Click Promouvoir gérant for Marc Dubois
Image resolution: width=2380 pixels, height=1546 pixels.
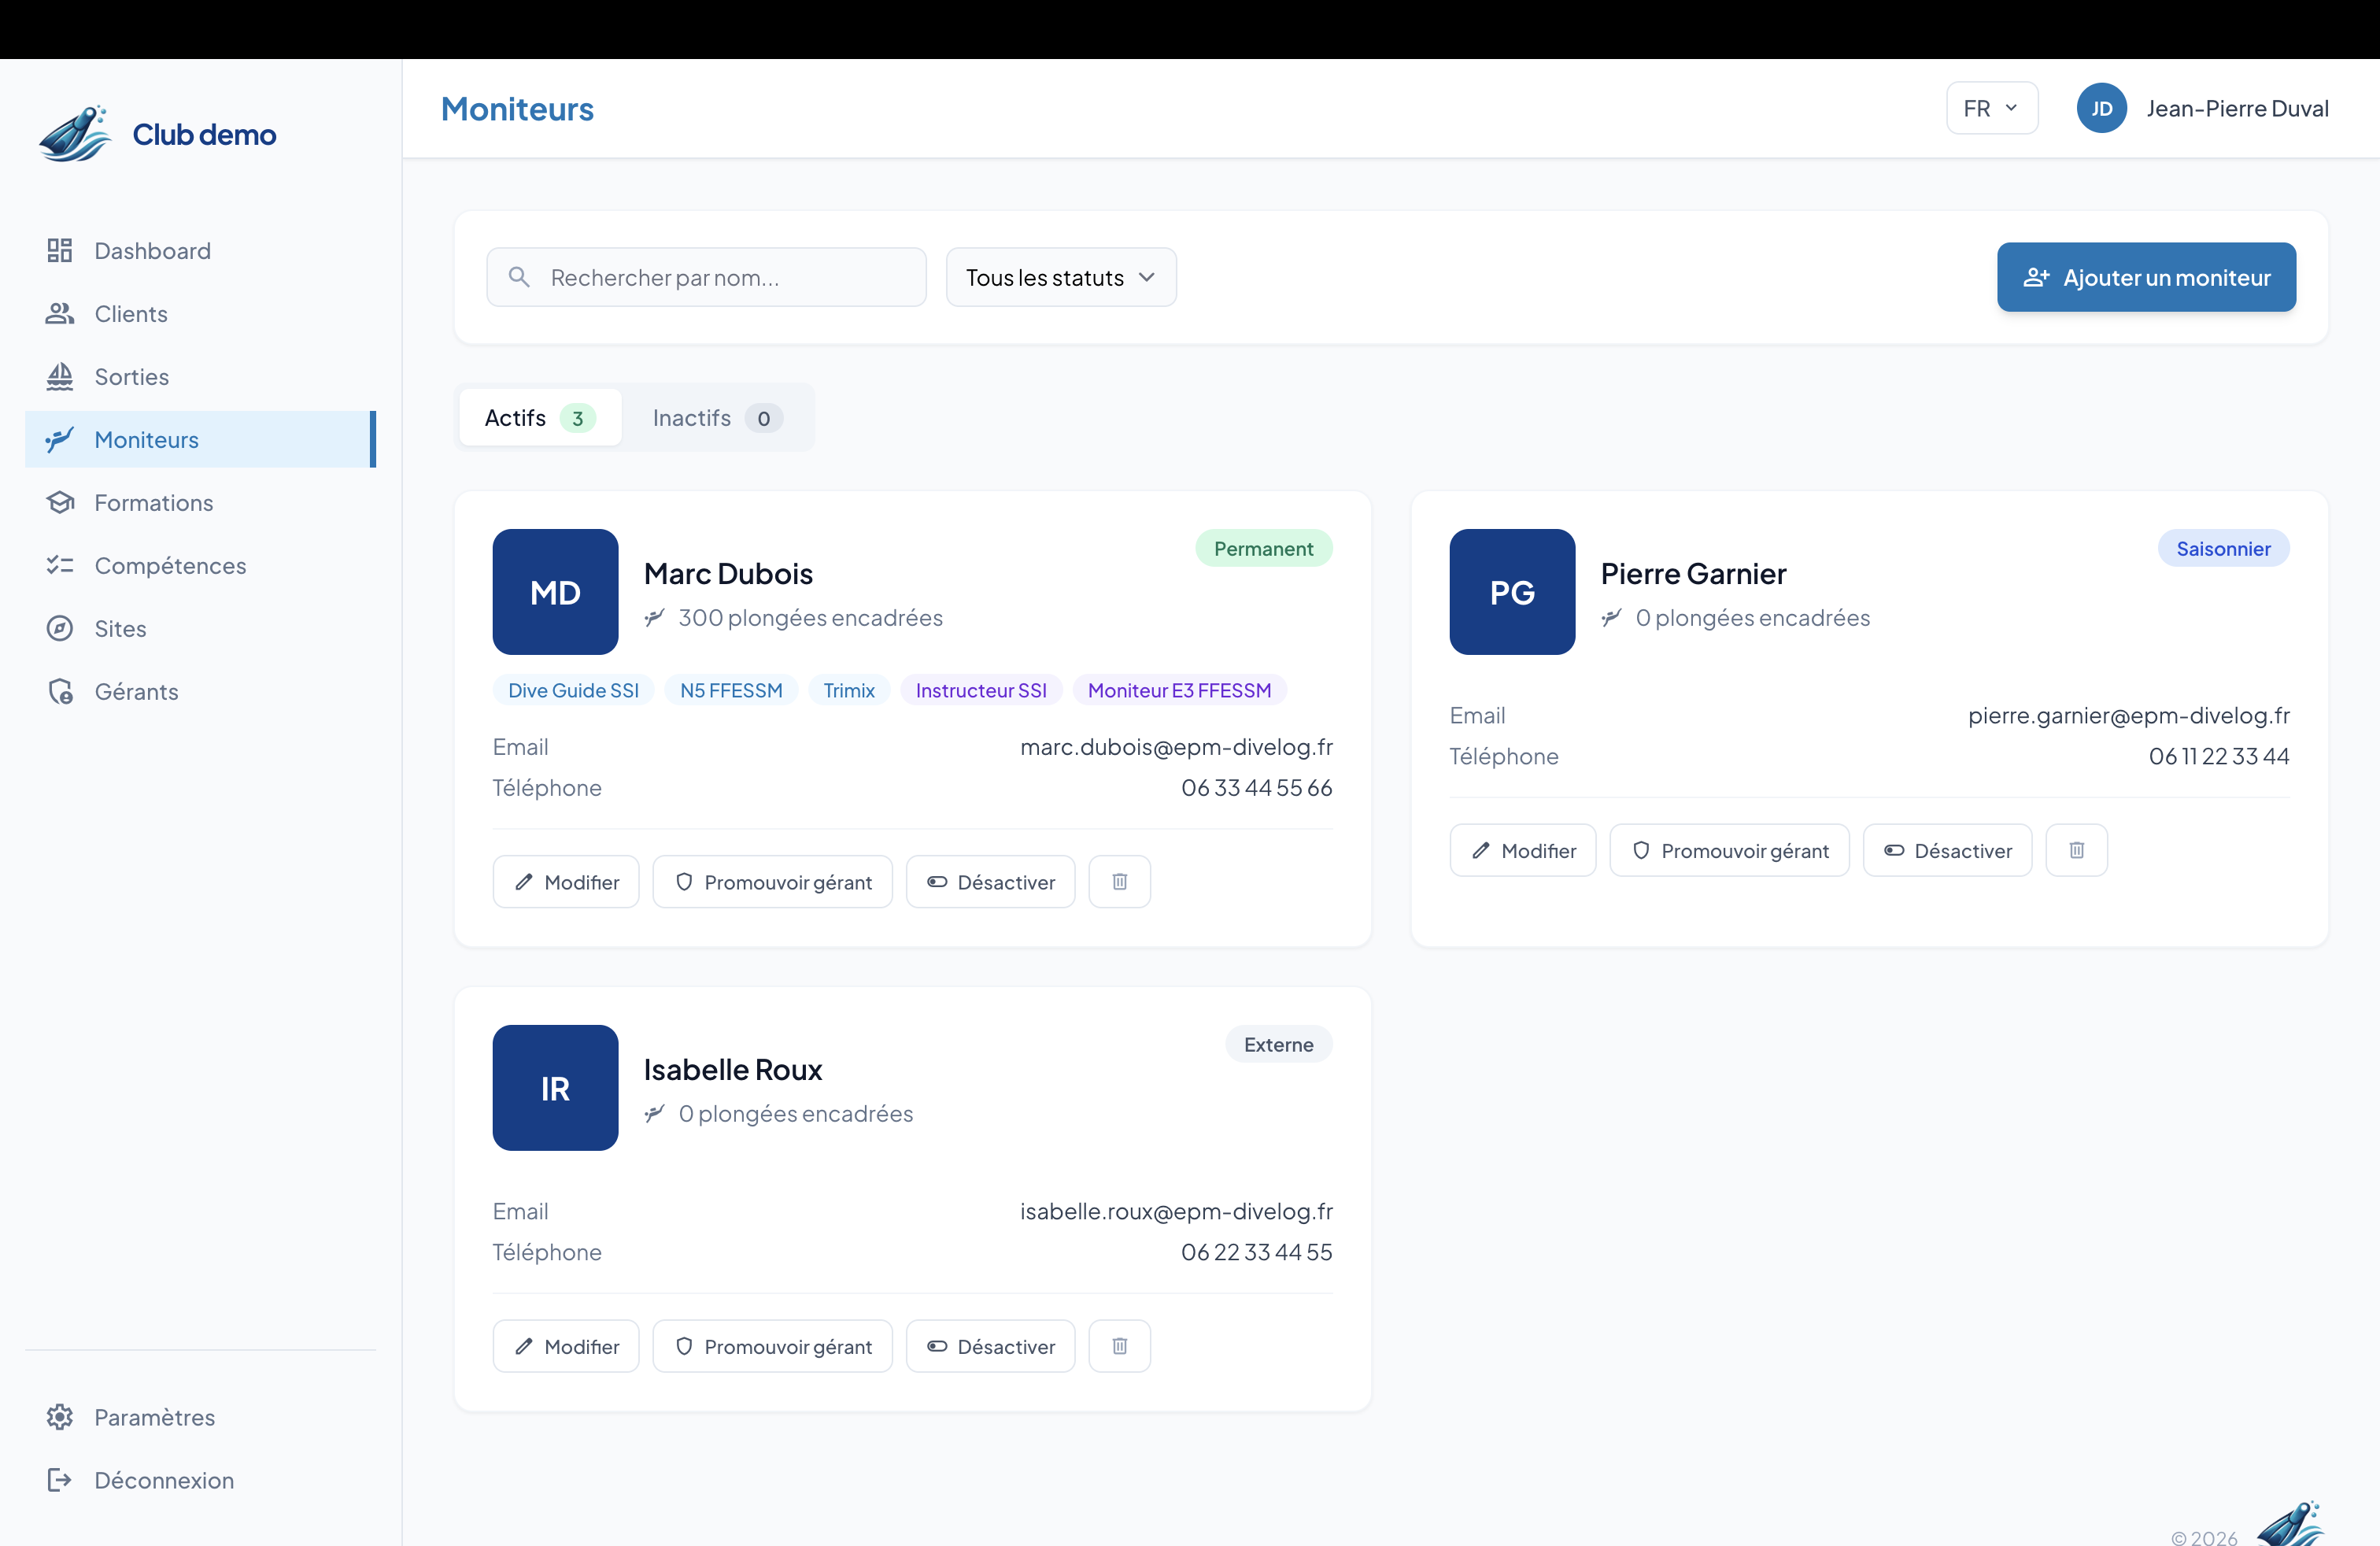772,882
